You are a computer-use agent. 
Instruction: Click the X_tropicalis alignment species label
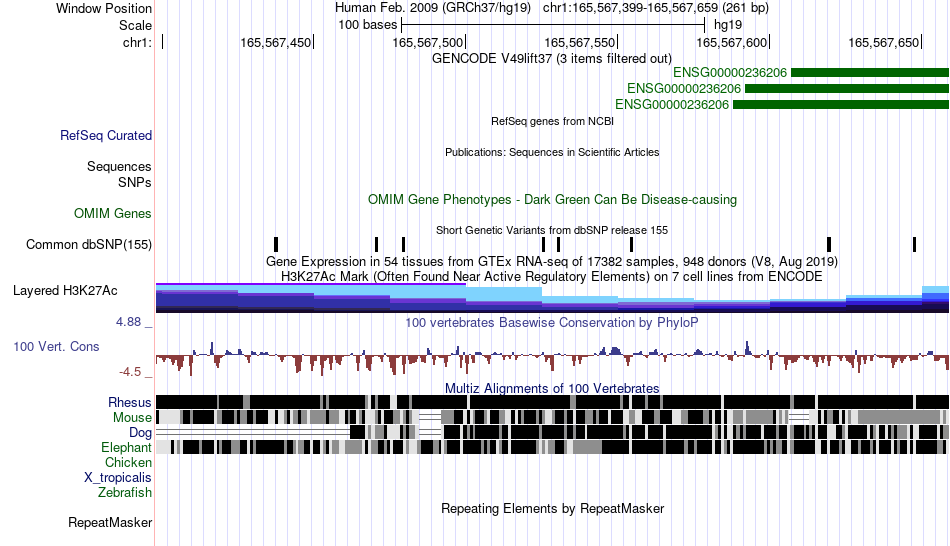point(117,478)
